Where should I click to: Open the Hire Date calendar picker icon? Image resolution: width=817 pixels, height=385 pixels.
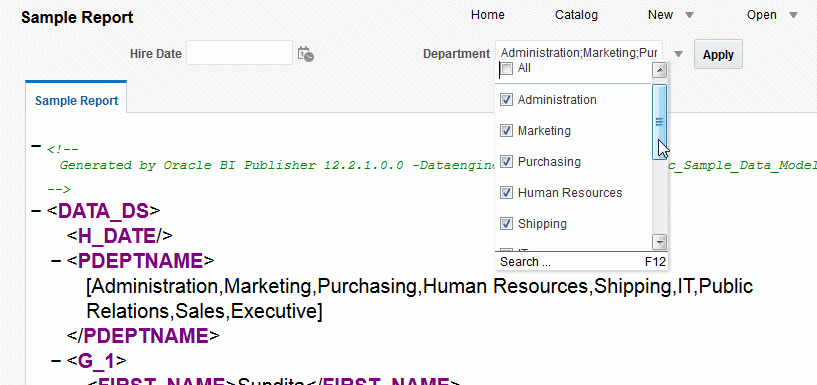point(305,54)
